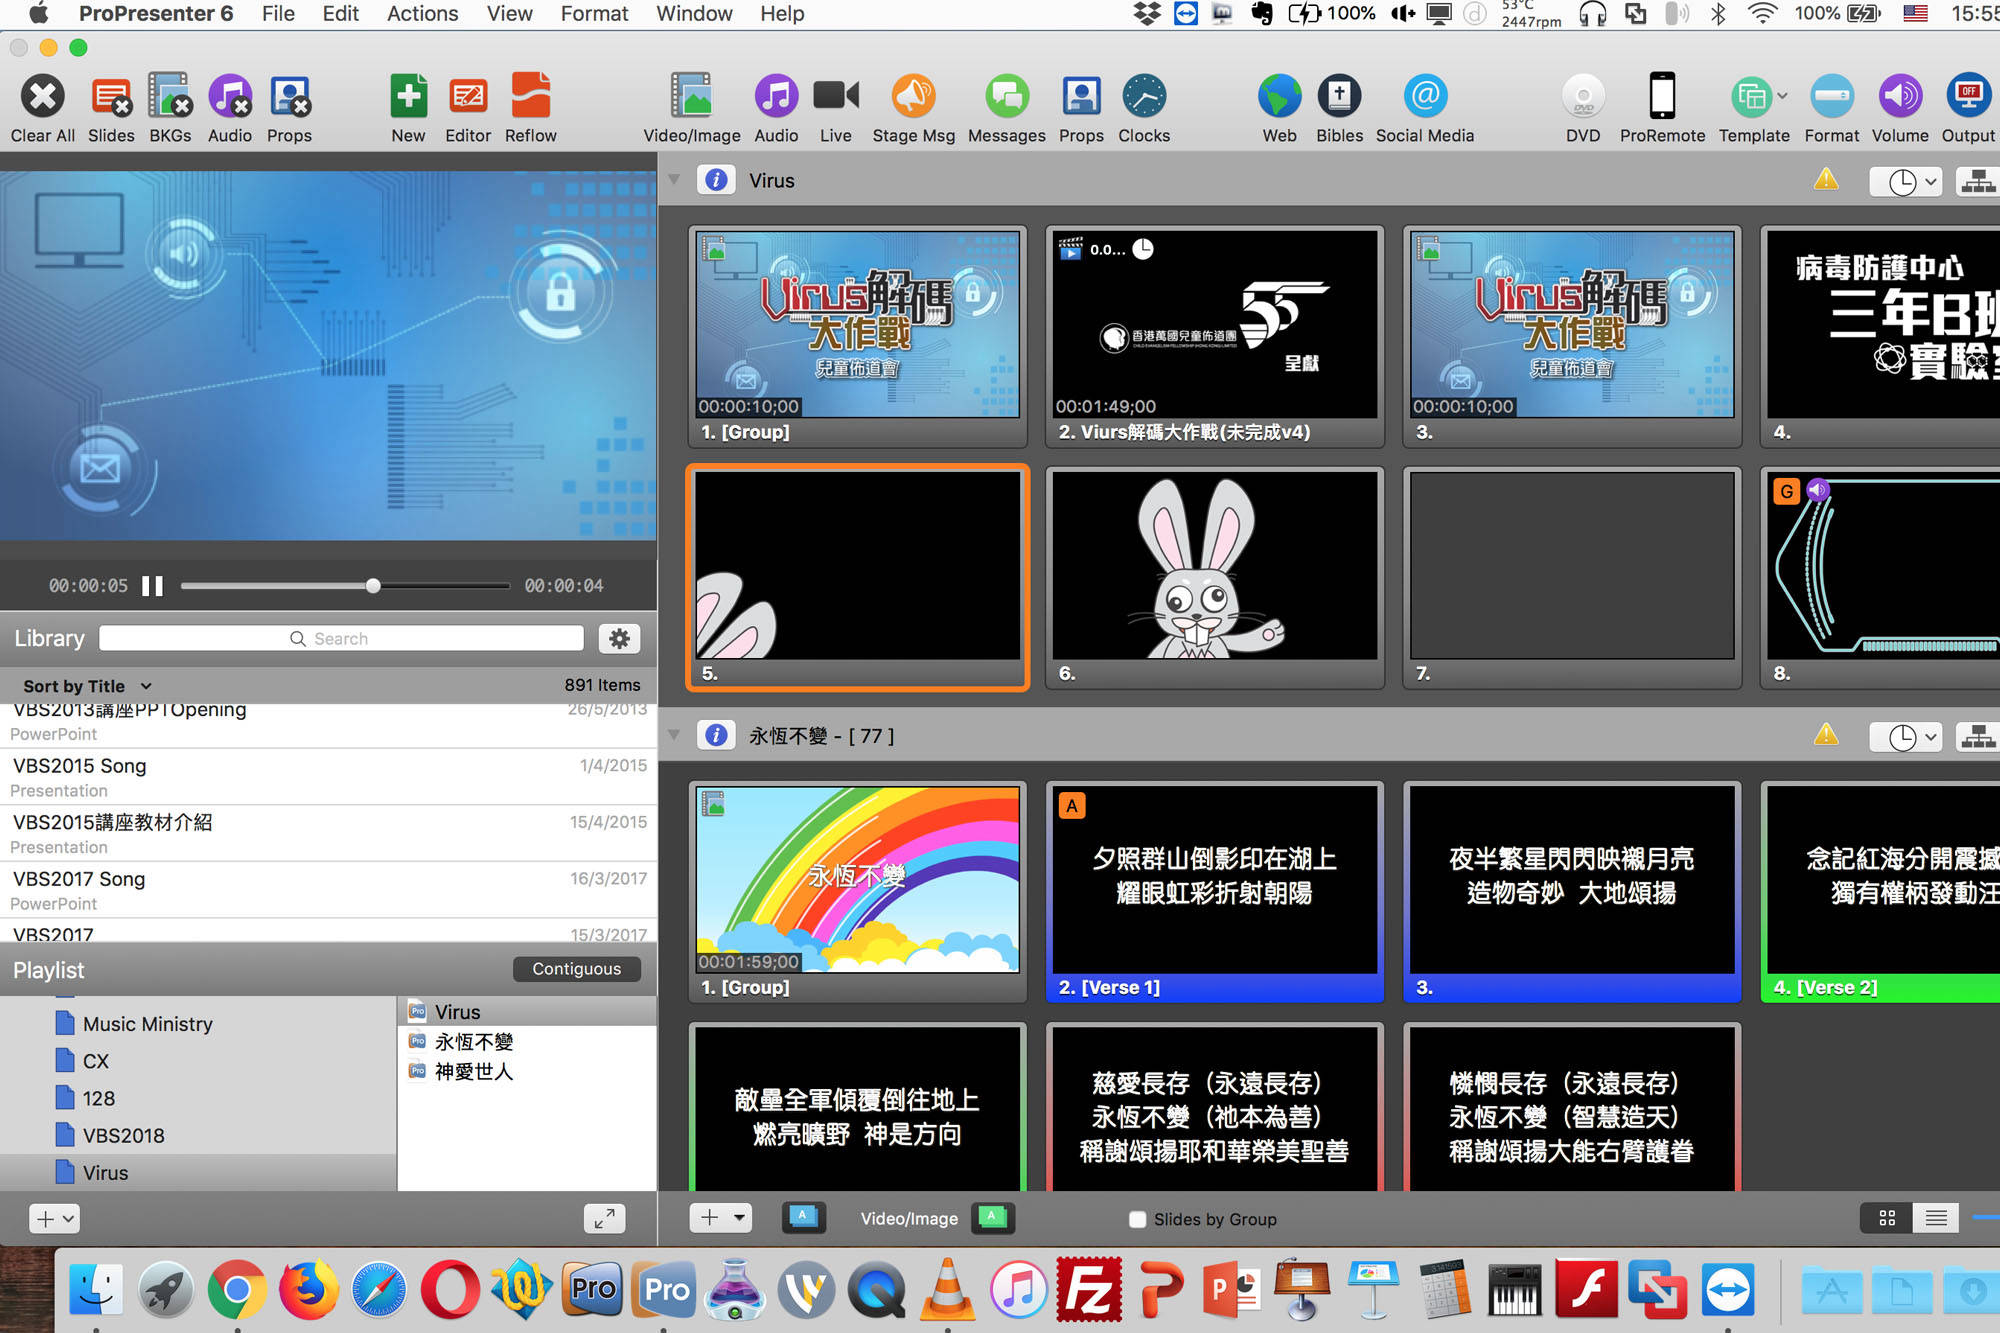Click the Clear All icon
Image resolution: width=2000 pixels, height=1333 pixels.
tap(43, 97)
